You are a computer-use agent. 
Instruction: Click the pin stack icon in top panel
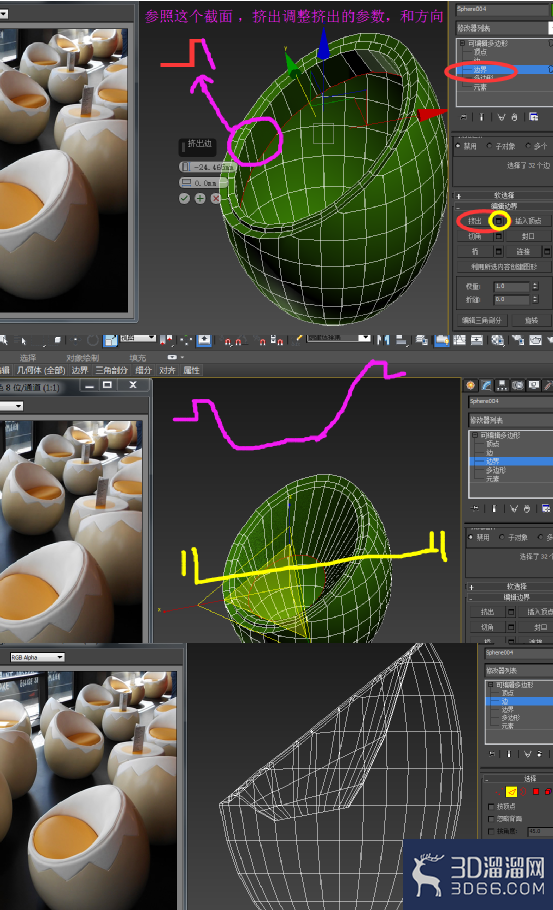point(463,117)
